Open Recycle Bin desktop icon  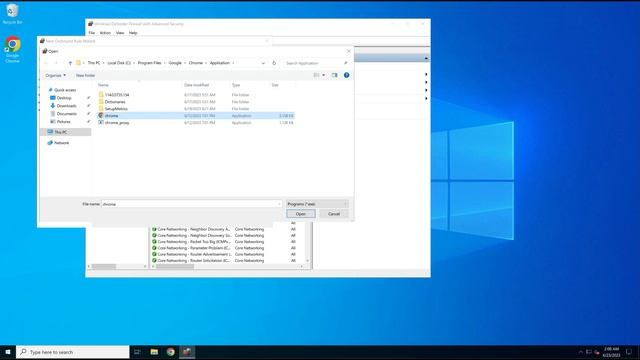(x=12, y=14)
